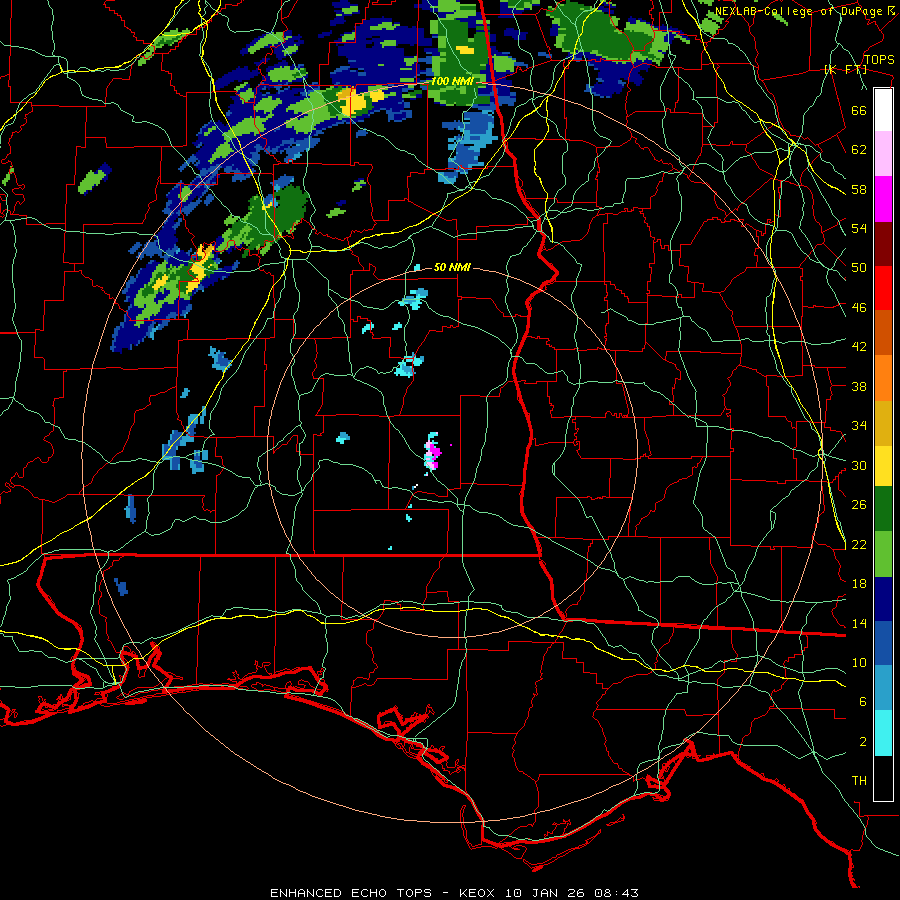Click the legend value "30"
This screenshot has width=900, height=900.
[x=859, y=465]
